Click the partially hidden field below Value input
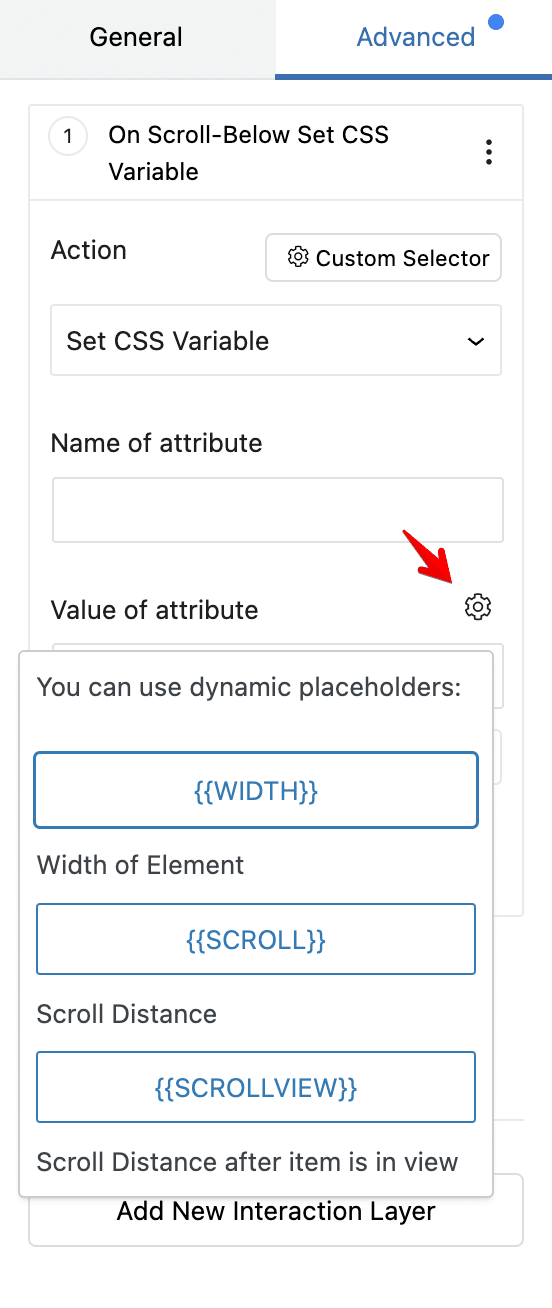Screen dimensions: 552x1308 [x=497, y=757]
